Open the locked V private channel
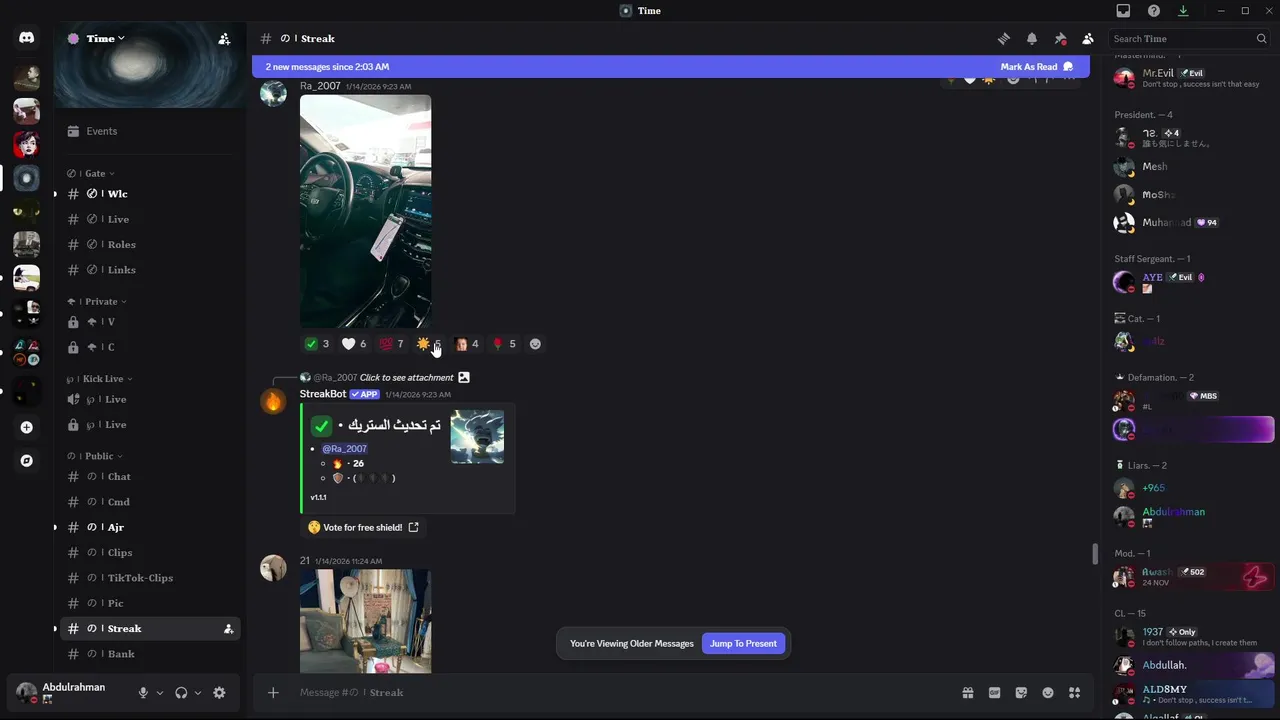Screen dimensions: 1280x720 150,322
